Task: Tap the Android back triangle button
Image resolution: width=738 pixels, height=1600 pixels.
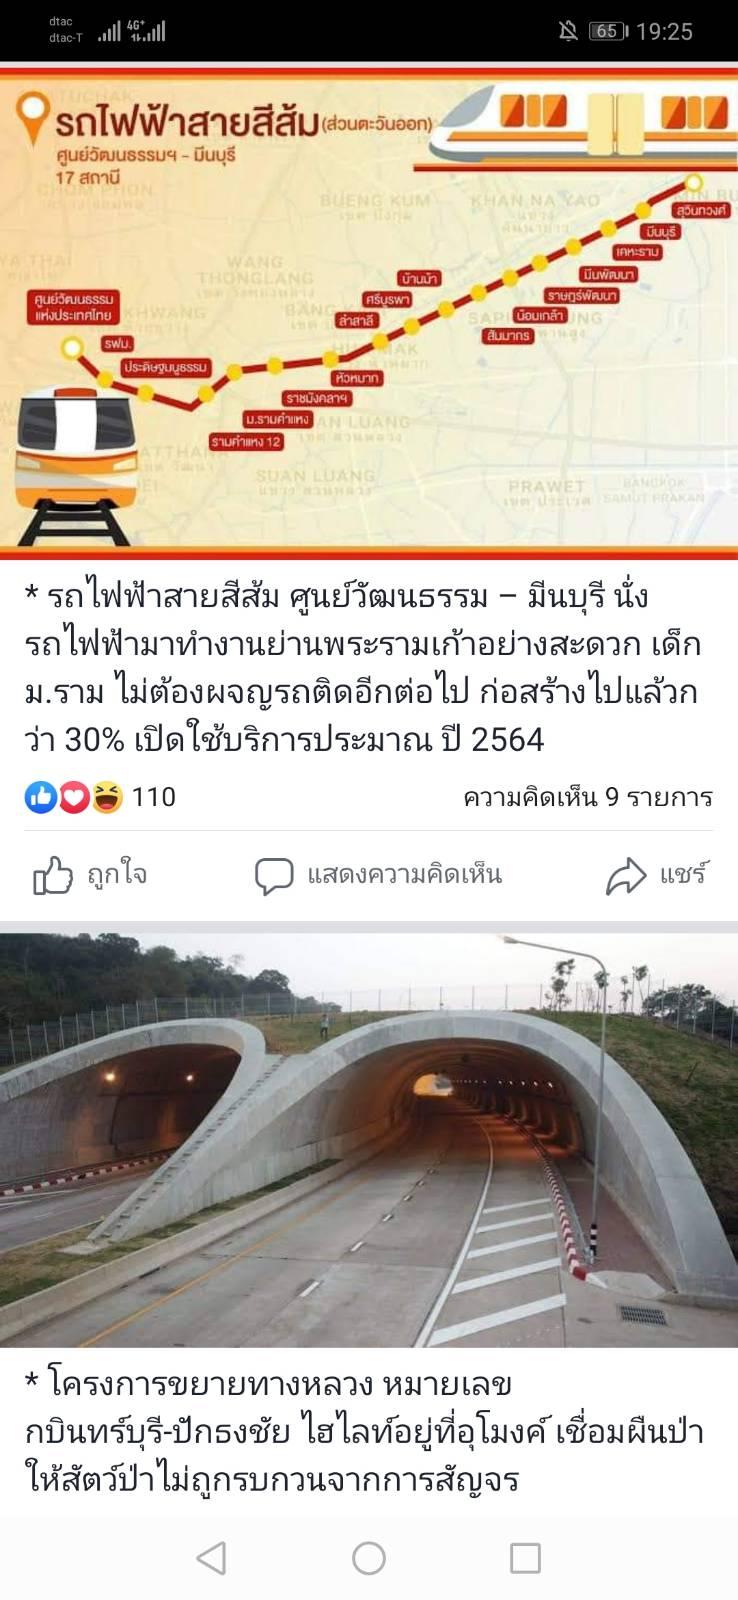Action: coord(211,1558)
